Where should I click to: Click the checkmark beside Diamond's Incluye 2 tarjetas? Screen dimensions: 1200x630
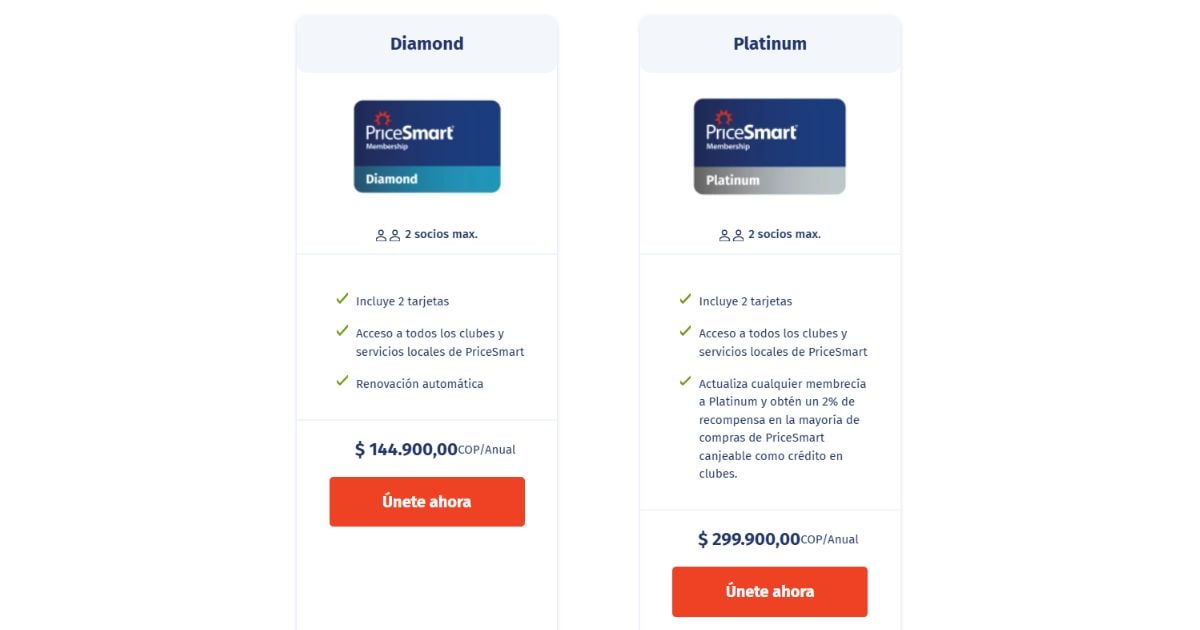pyautogui.click(x=342, y=299)
